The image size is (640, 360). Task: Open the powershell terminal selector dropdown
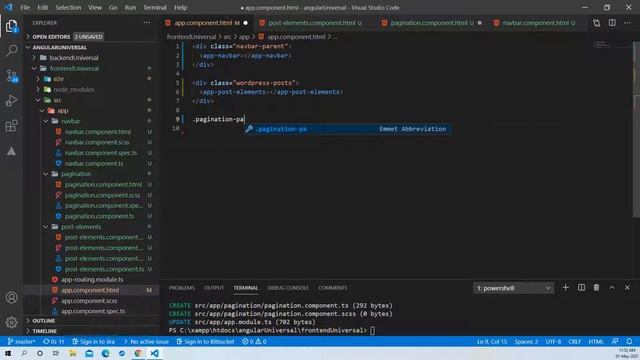click(513, 288)
